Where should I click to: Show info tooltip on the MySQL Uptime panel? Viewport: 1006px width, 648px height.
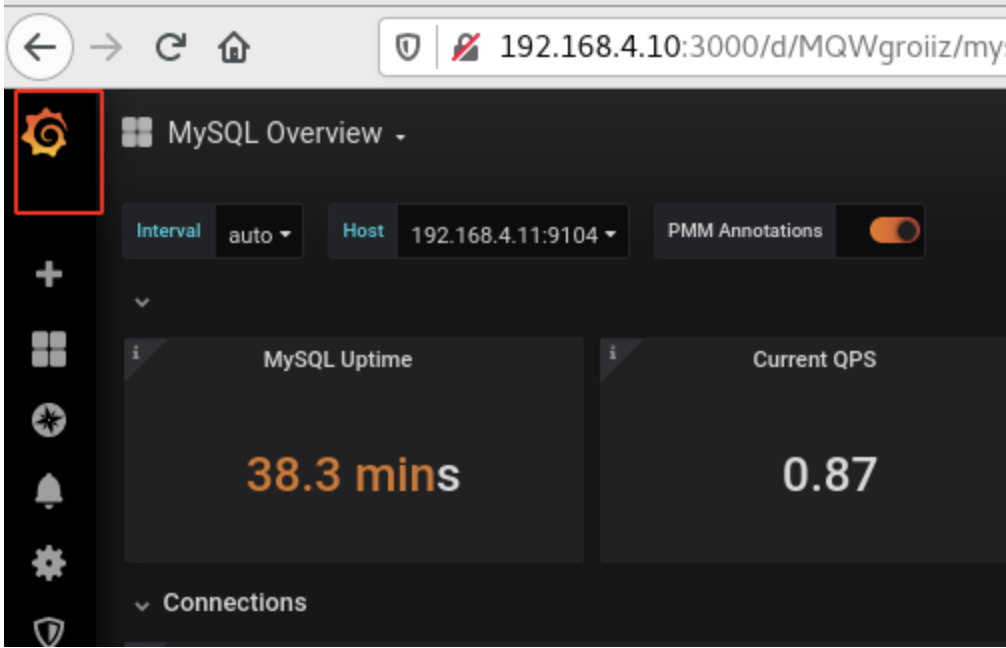click(x=135, y=352)
